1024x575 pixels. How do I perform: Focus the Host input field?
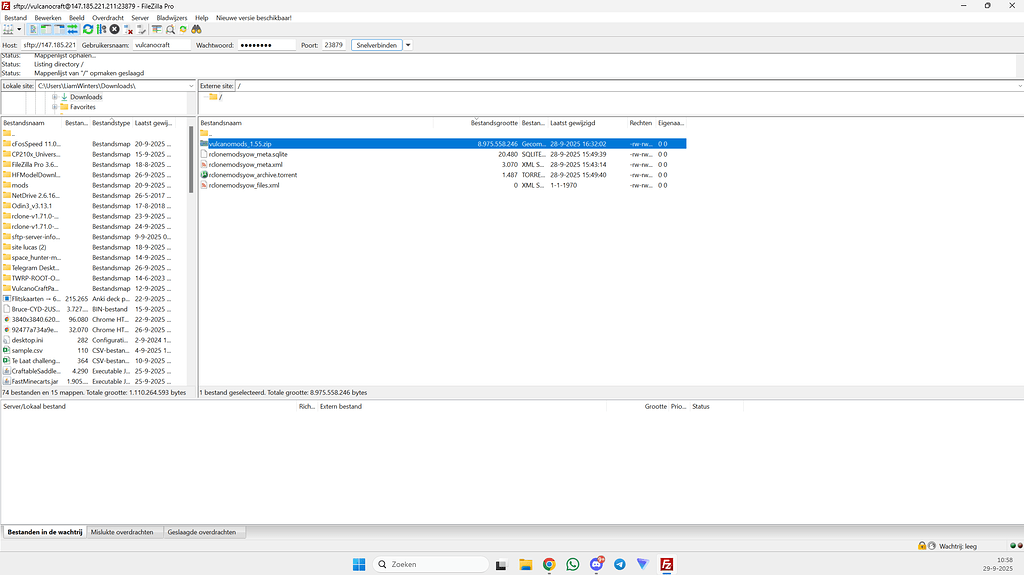click(x=49, y=45)
